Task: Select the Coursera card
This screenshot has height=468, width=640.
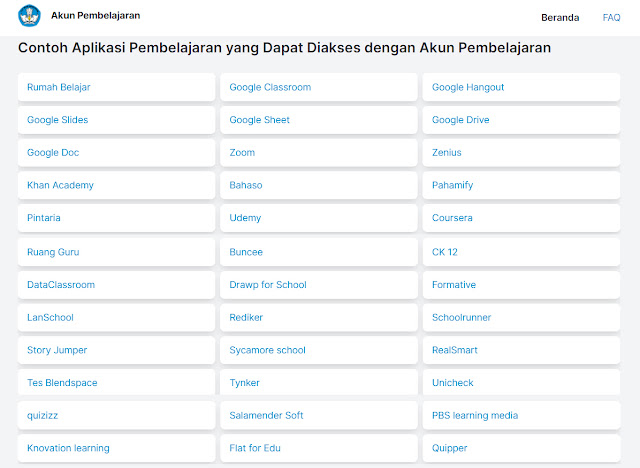Action: pos(521,218)
